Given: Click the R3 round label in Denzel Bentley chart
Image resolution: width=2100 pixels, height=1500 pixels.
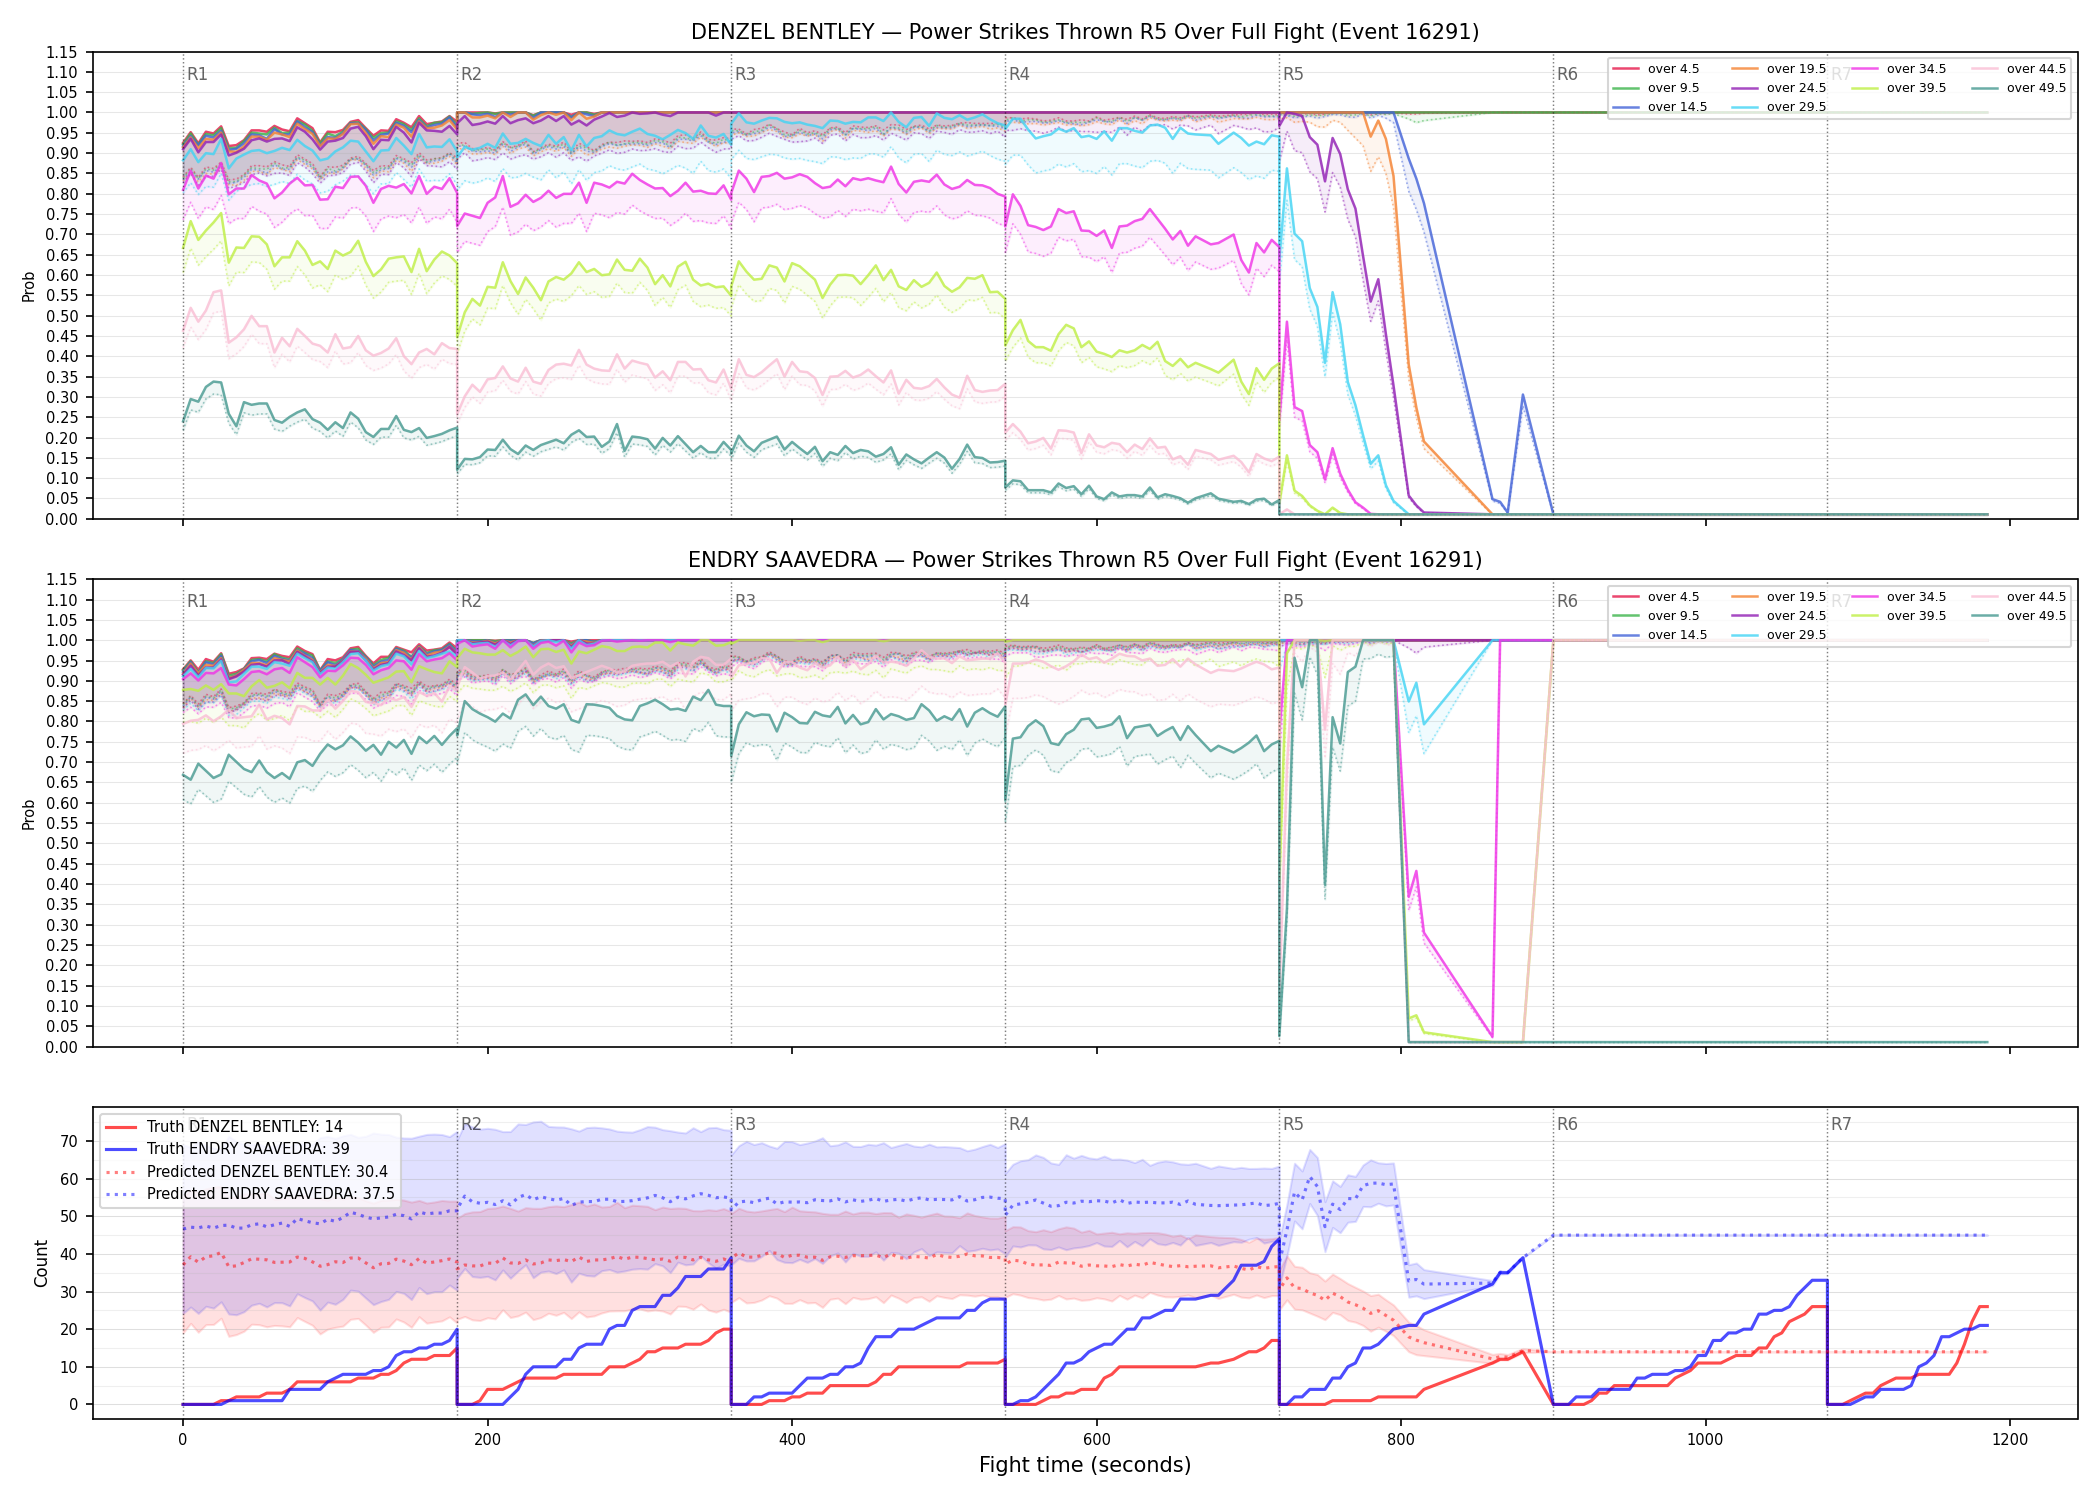Looking at the screenshot, I should (x=745, y=74).
